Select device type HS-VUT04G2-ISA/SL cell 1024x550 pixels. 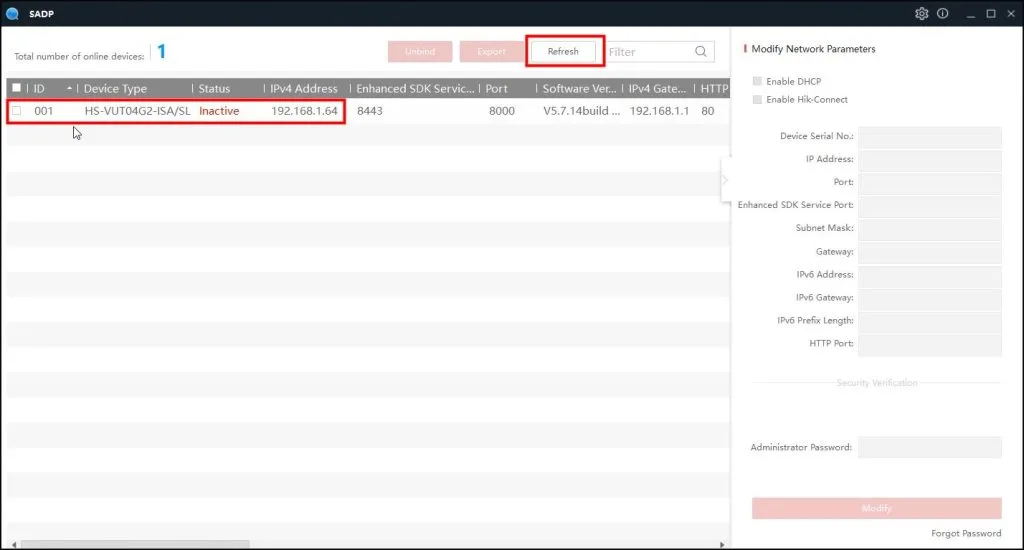point(137,111)
